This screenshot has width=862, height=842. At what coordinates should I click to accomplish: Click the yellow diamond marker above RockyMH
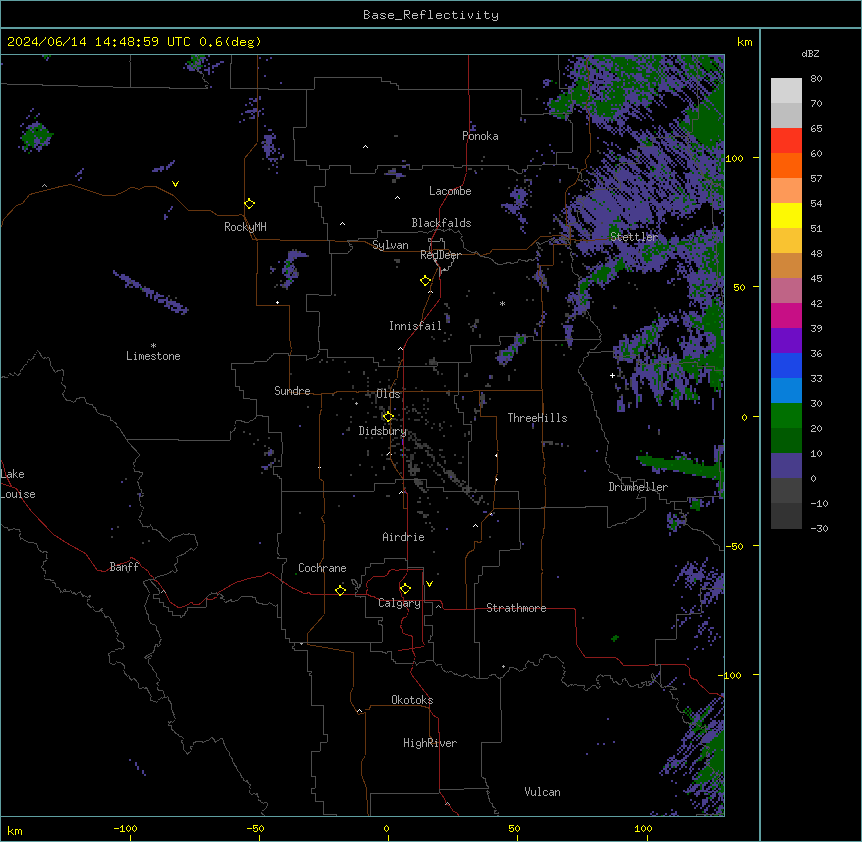pos(250,204)
